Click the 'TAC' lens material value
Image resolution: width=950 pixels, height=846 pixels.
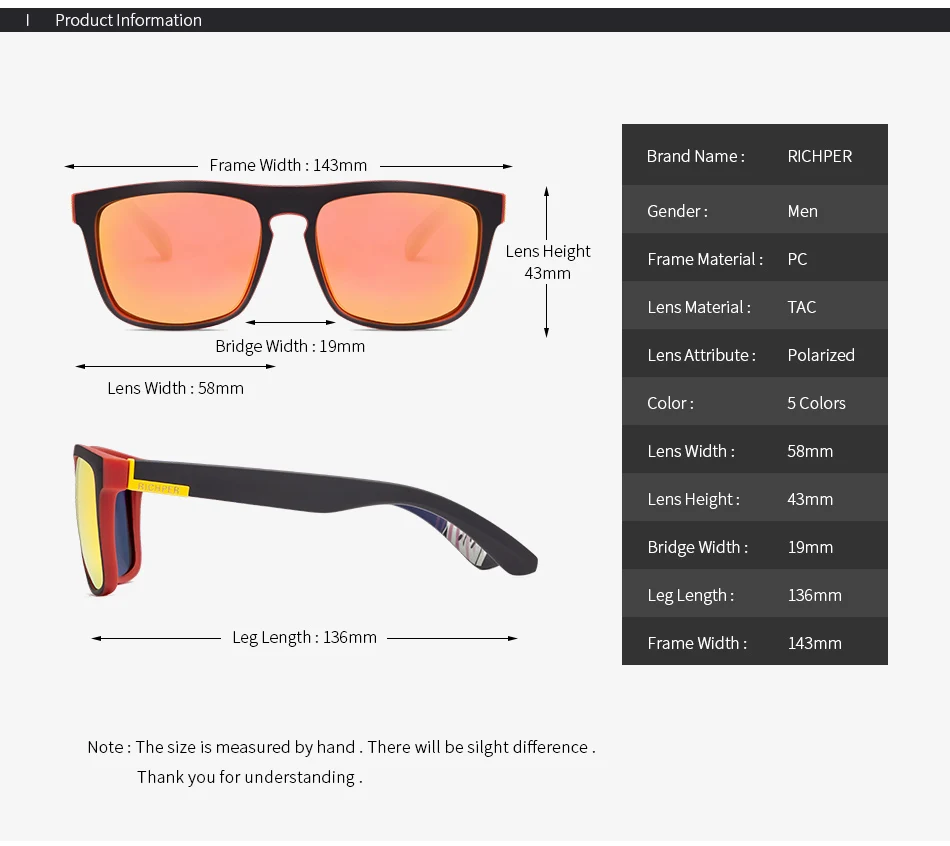tap(802, 307)
